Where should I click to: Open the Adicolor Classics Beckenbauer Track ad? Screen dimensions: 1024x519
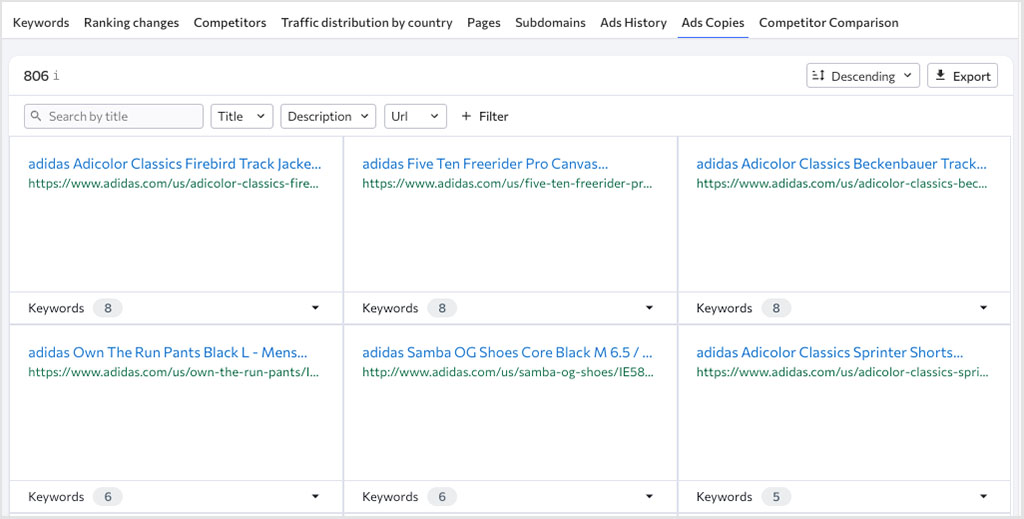point(841,164)
